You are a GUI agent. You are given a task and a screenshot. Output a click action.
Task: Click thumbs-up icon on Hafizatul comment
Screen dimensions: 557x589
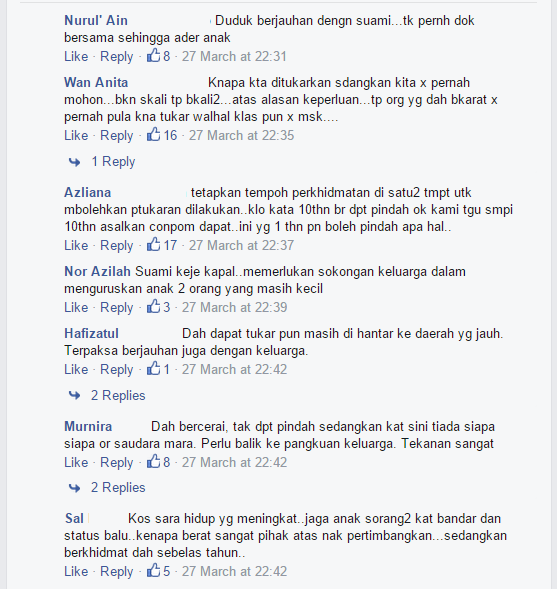tap(153, 369)
